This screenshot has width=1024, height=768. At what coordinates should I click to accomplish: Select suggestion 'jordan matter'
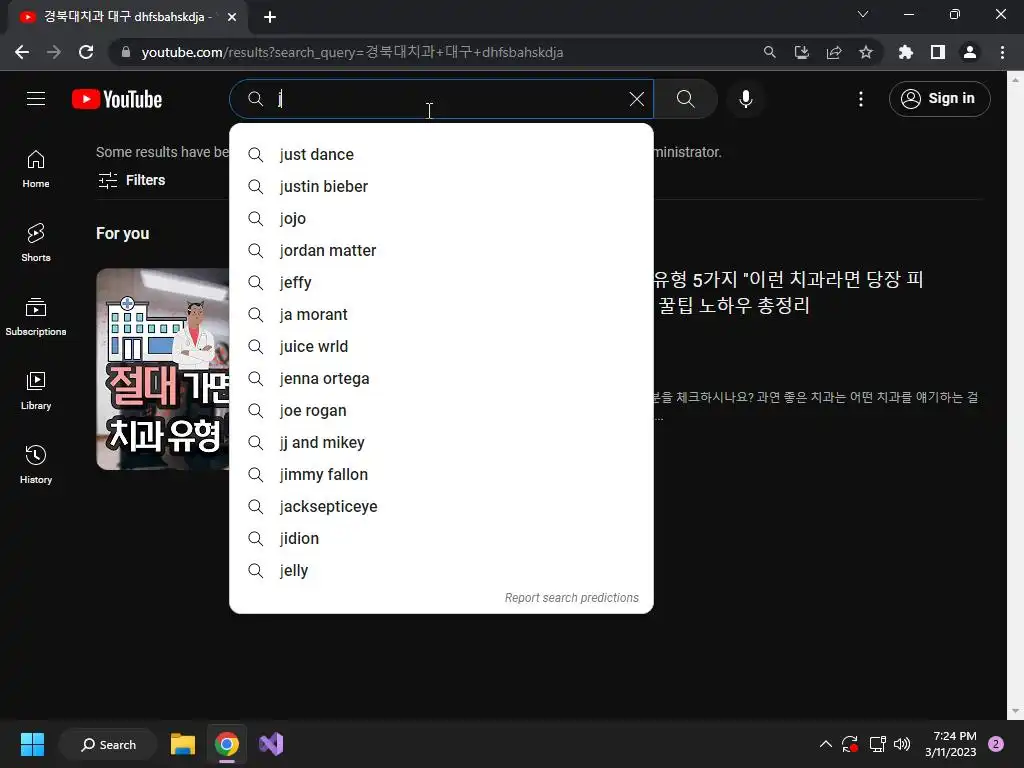coord(441,251)
